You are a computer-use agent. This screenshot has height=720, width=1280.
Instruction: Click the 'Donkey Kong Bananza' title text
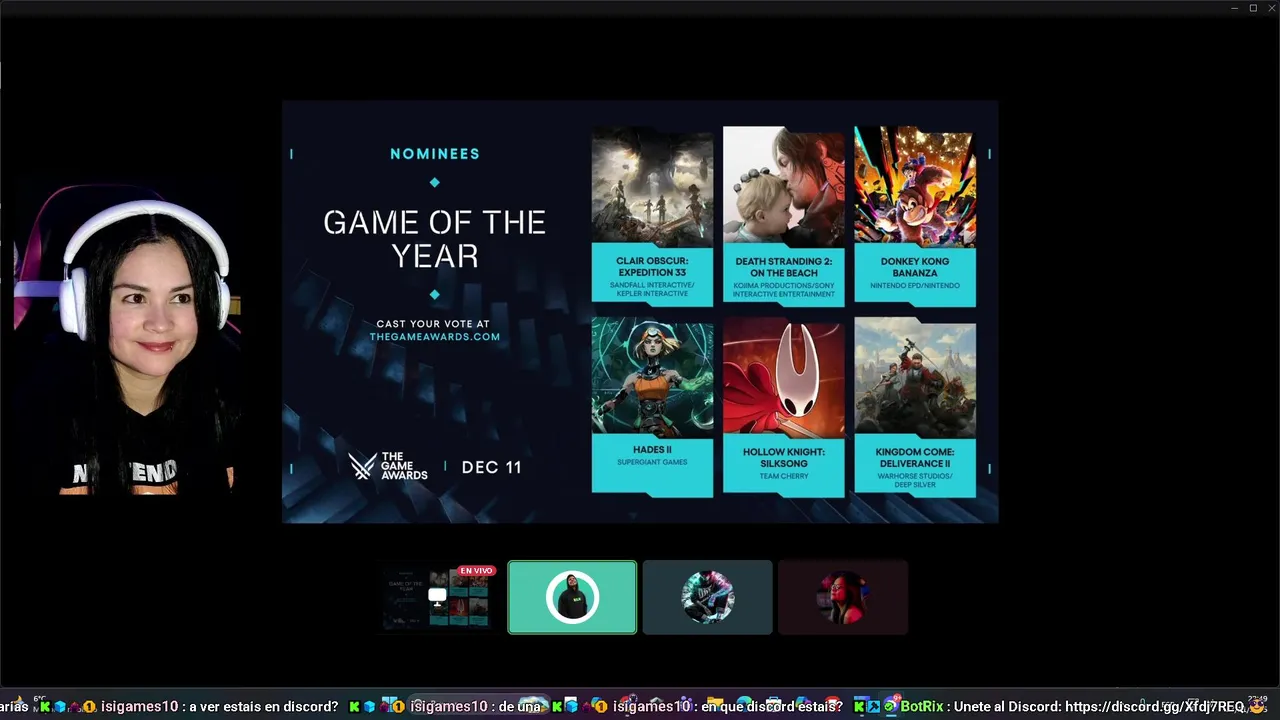coord(915,267)
